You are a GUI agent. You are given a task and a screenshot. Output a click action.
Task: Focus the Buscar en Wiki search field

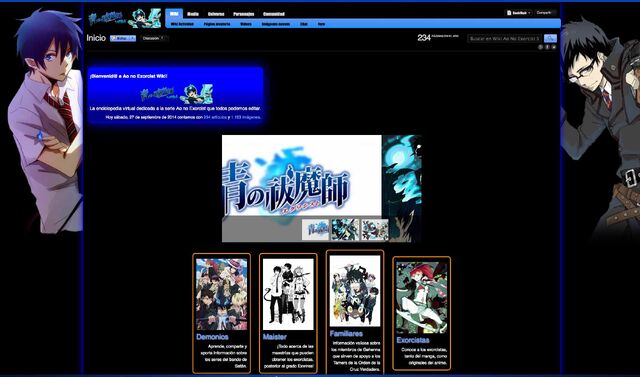504,38
